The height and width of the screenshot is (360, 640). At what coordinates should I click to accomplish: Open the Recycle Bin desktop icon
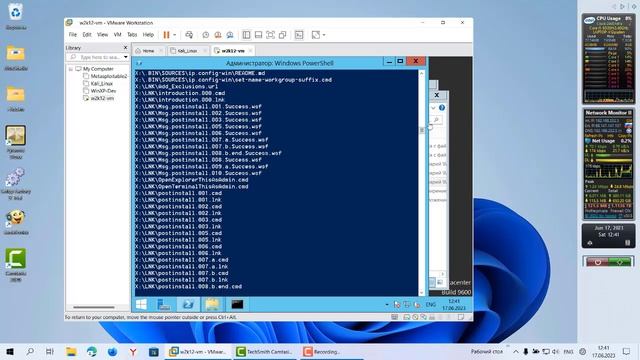point(16,17)
